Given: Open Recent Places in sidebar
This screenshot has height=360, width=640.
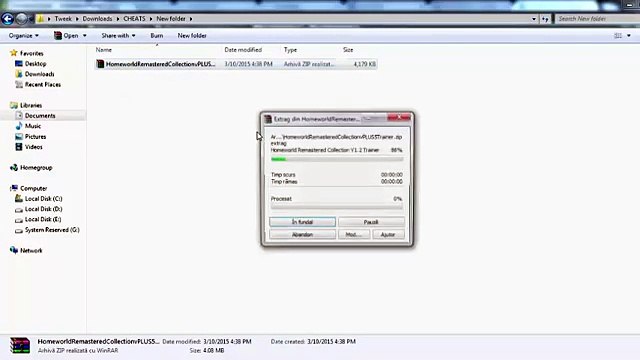Looking at the screenshot, I should (42, 84).
